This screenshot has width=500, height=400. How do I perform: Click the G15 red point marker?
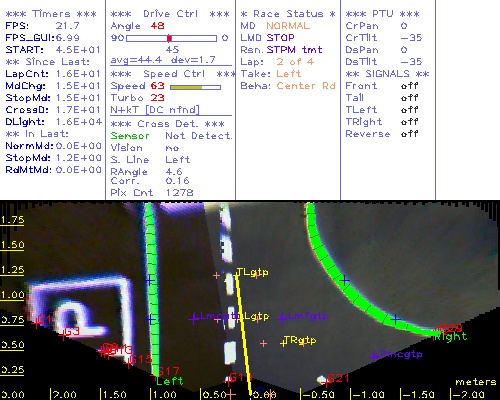tap(127, 363)
